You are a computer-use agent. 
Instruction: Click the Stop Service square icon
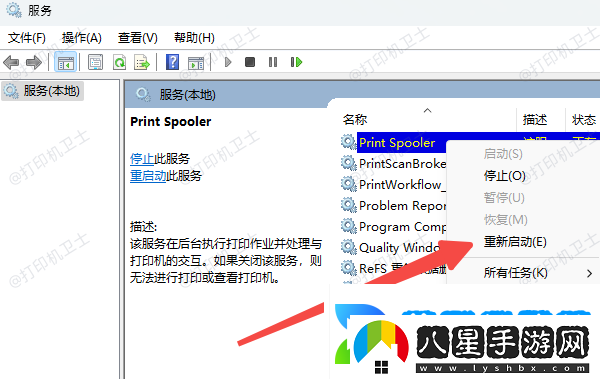(x=250, y=62)
